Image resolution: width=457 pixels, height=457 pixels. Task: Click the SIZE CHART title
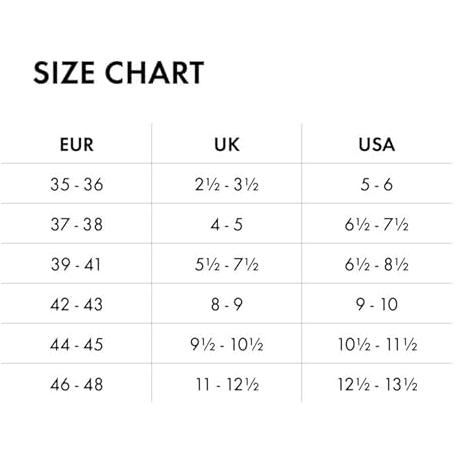[118, 73]
